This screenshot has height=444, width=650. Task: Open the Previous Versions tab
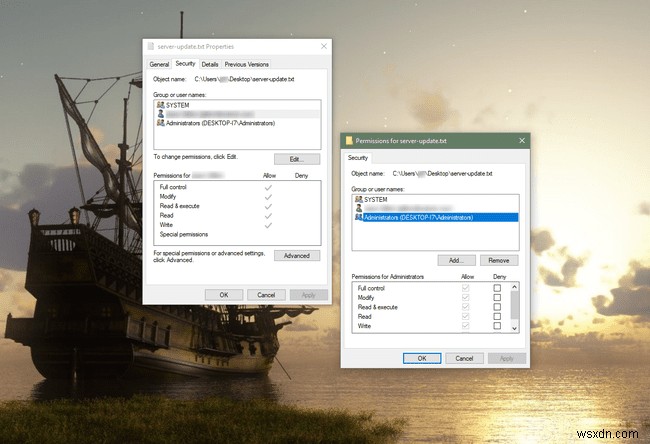pyautogui.click(x=247, y=64)
